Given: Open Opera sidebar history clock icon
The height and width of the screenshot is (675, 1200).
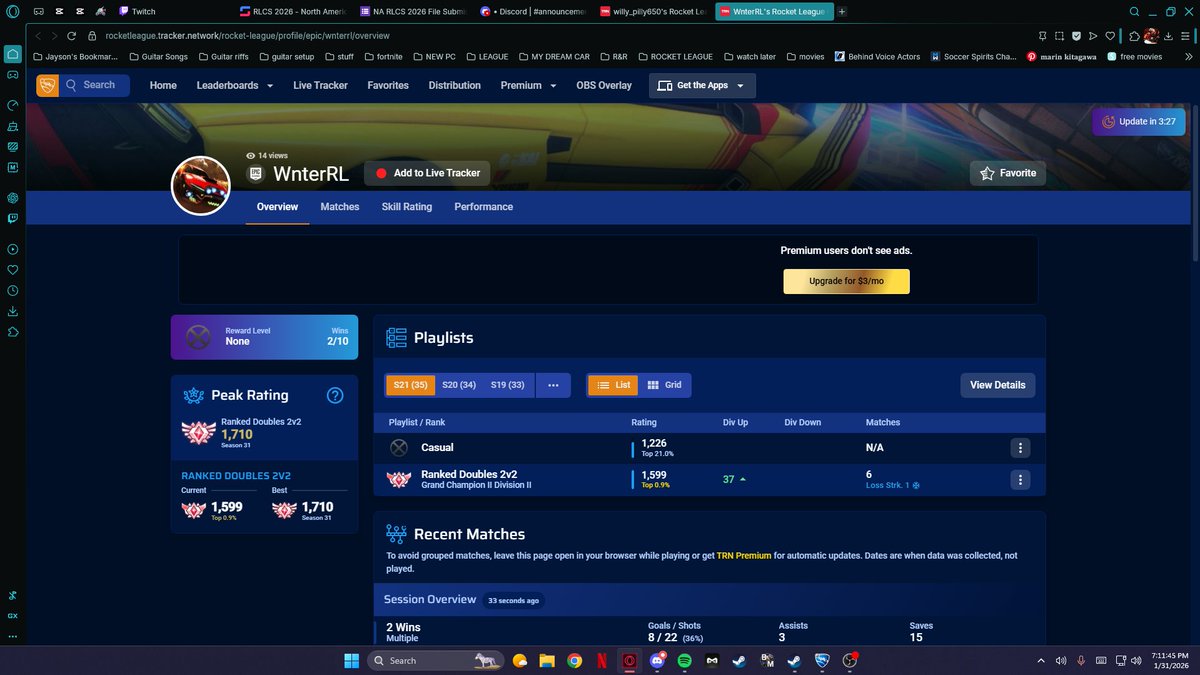Looking at the screenshot, I should [x=13, y=290].
